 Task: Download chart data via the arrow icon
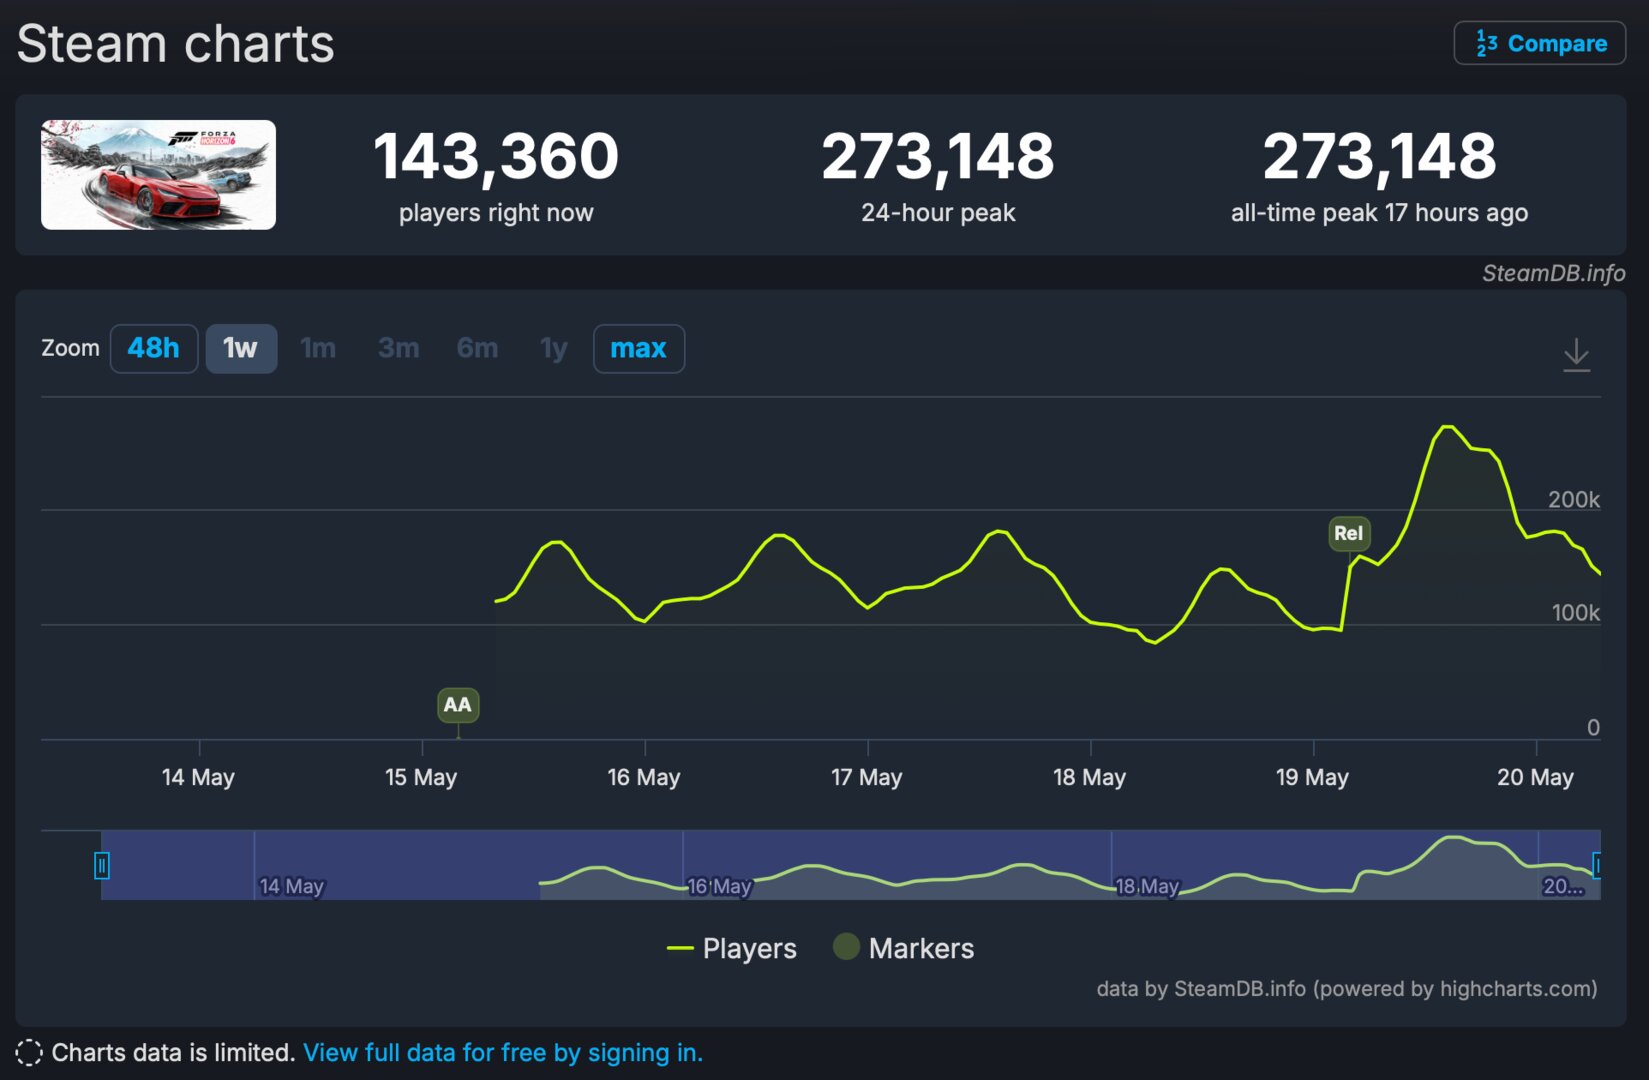pos(1576,355)
